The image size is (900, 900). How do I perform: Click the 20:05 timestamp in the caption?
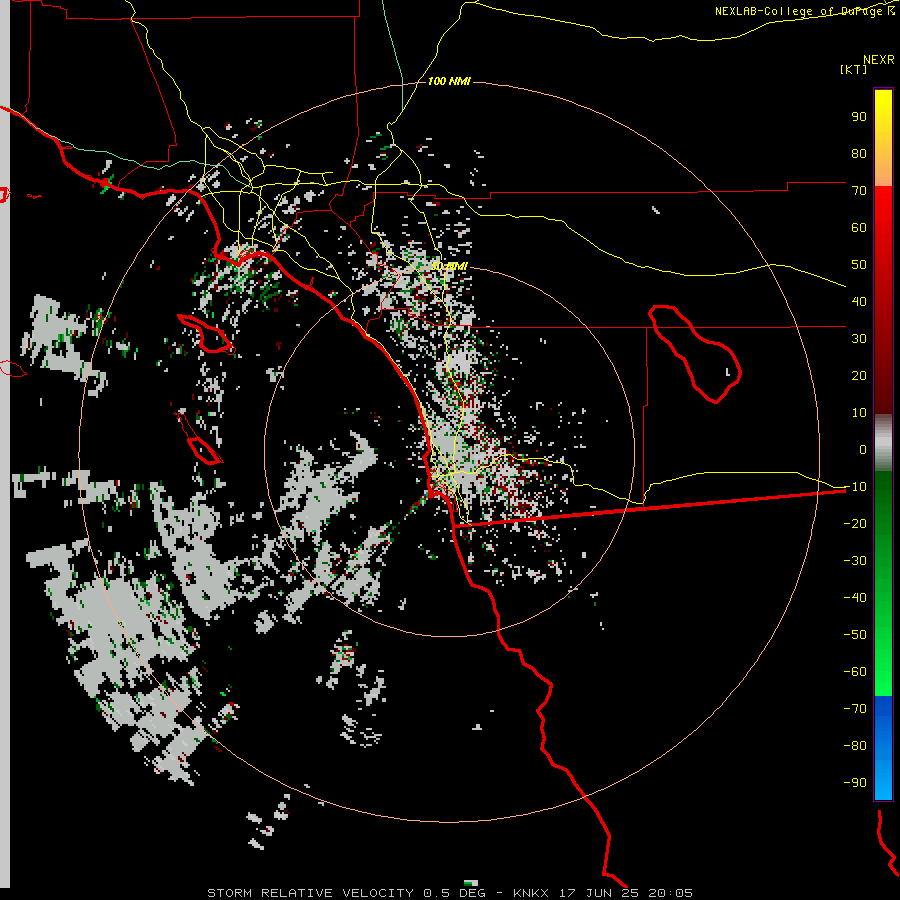coord(670,893)
